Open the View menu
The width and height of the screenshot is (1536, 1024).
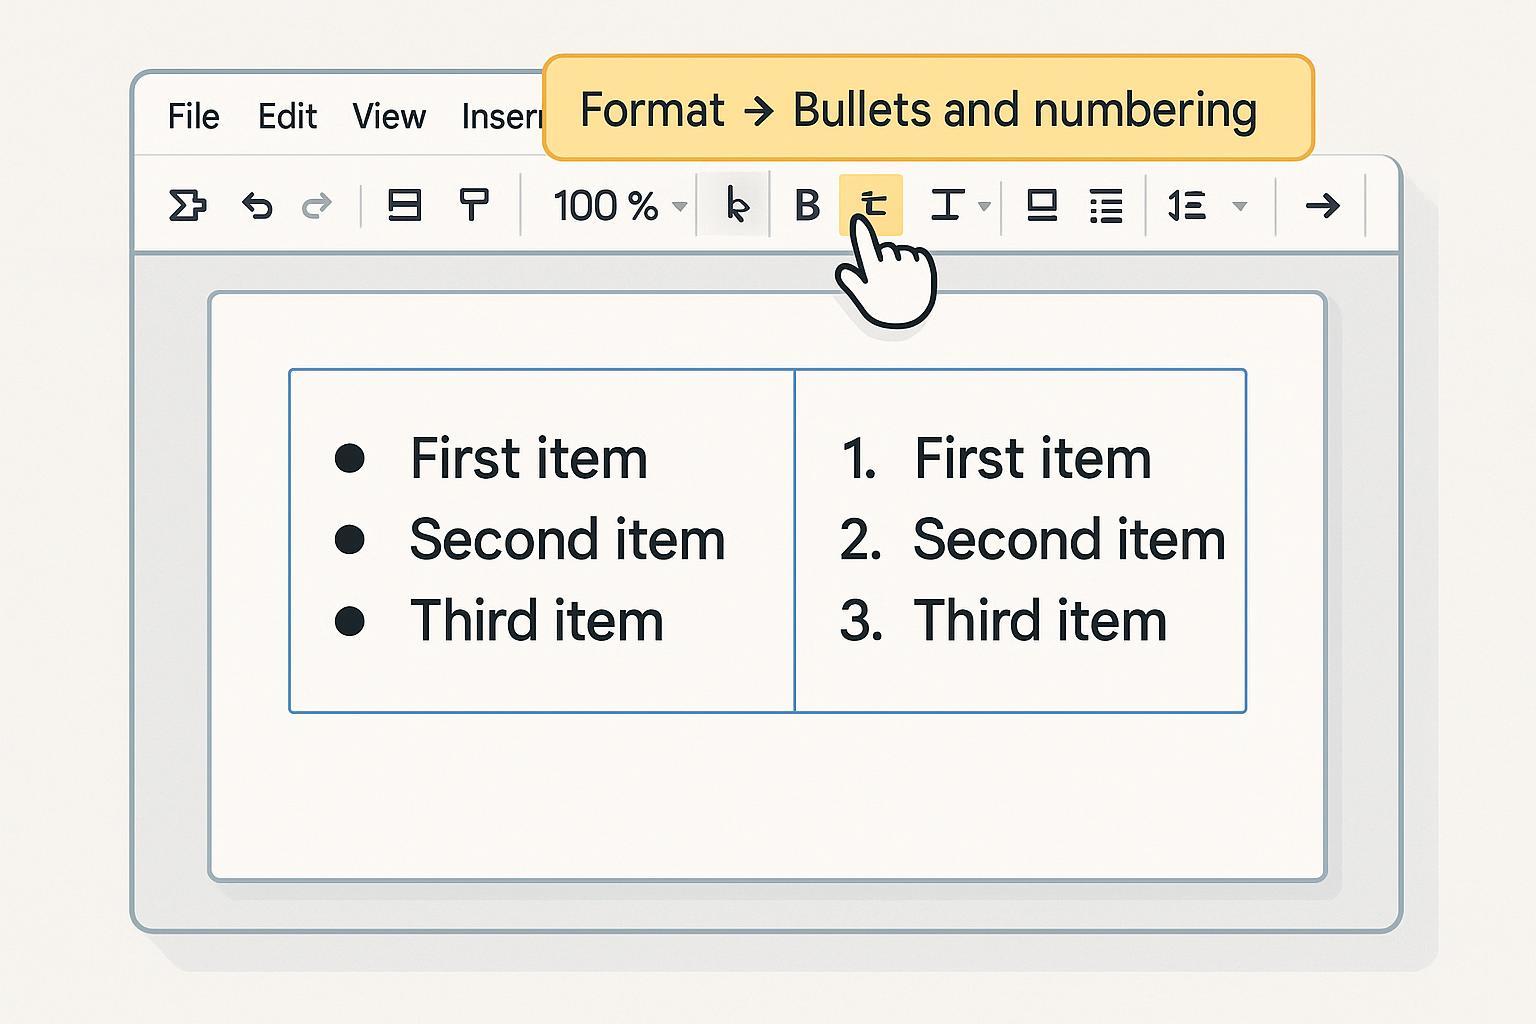point(389,117)
